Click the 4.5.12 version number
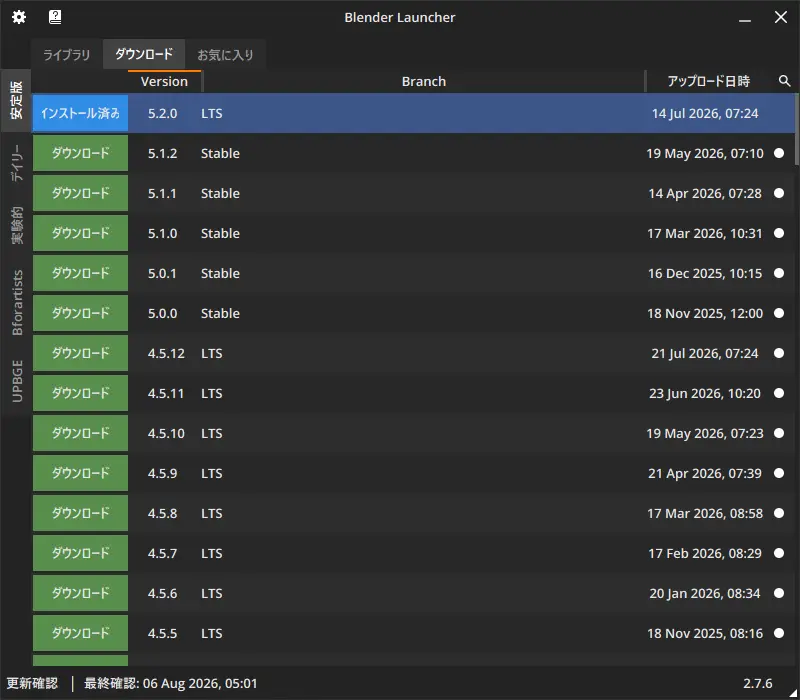Viewport: 800px width, 700px height. tap(166, 353)
